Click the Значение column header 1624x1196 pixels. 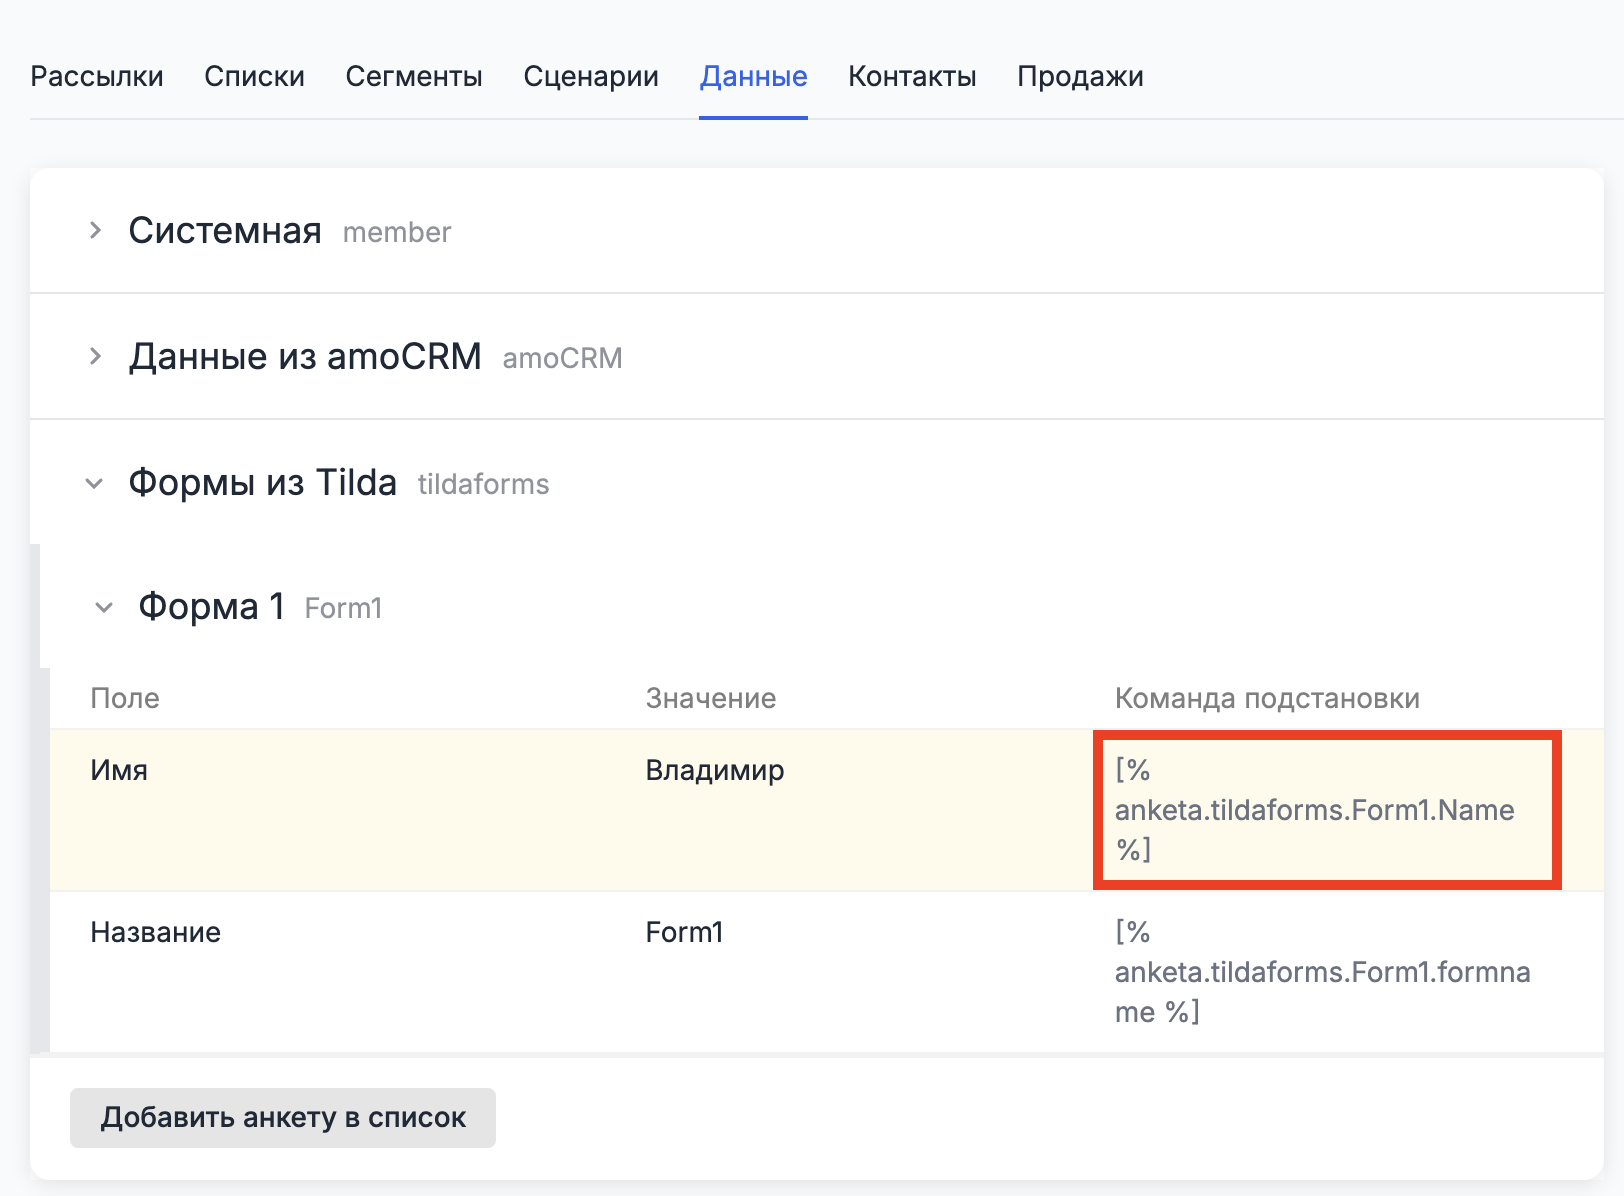point(710,698)
